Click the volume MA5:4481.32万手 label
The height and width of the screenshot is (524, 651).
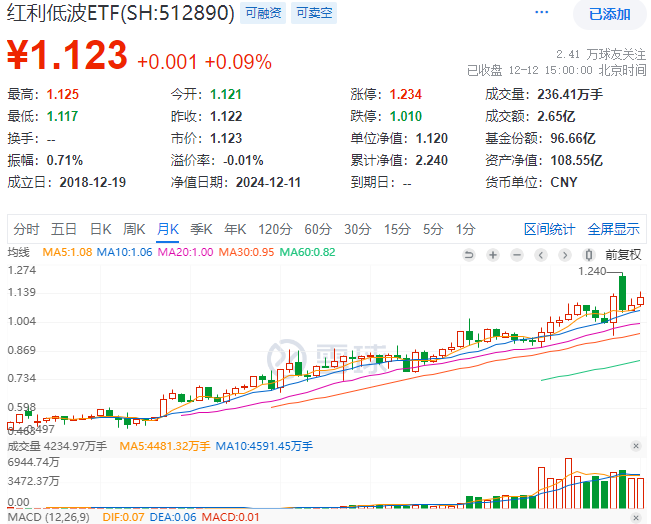click(x=165, y=446)
